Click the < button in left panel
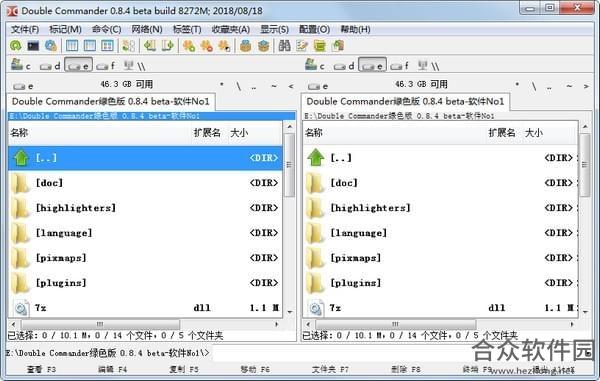This screenshot has height=381, width=600. tap(291, 86)
